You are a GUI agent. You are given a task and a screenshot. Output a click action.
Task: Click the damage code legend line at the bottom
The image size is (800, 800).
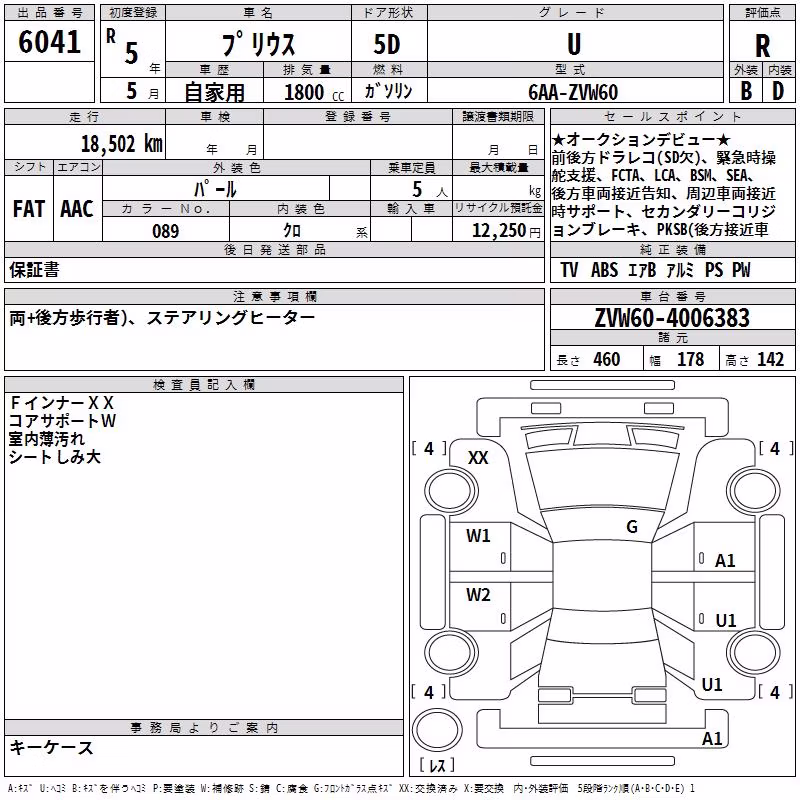[351, 788]
